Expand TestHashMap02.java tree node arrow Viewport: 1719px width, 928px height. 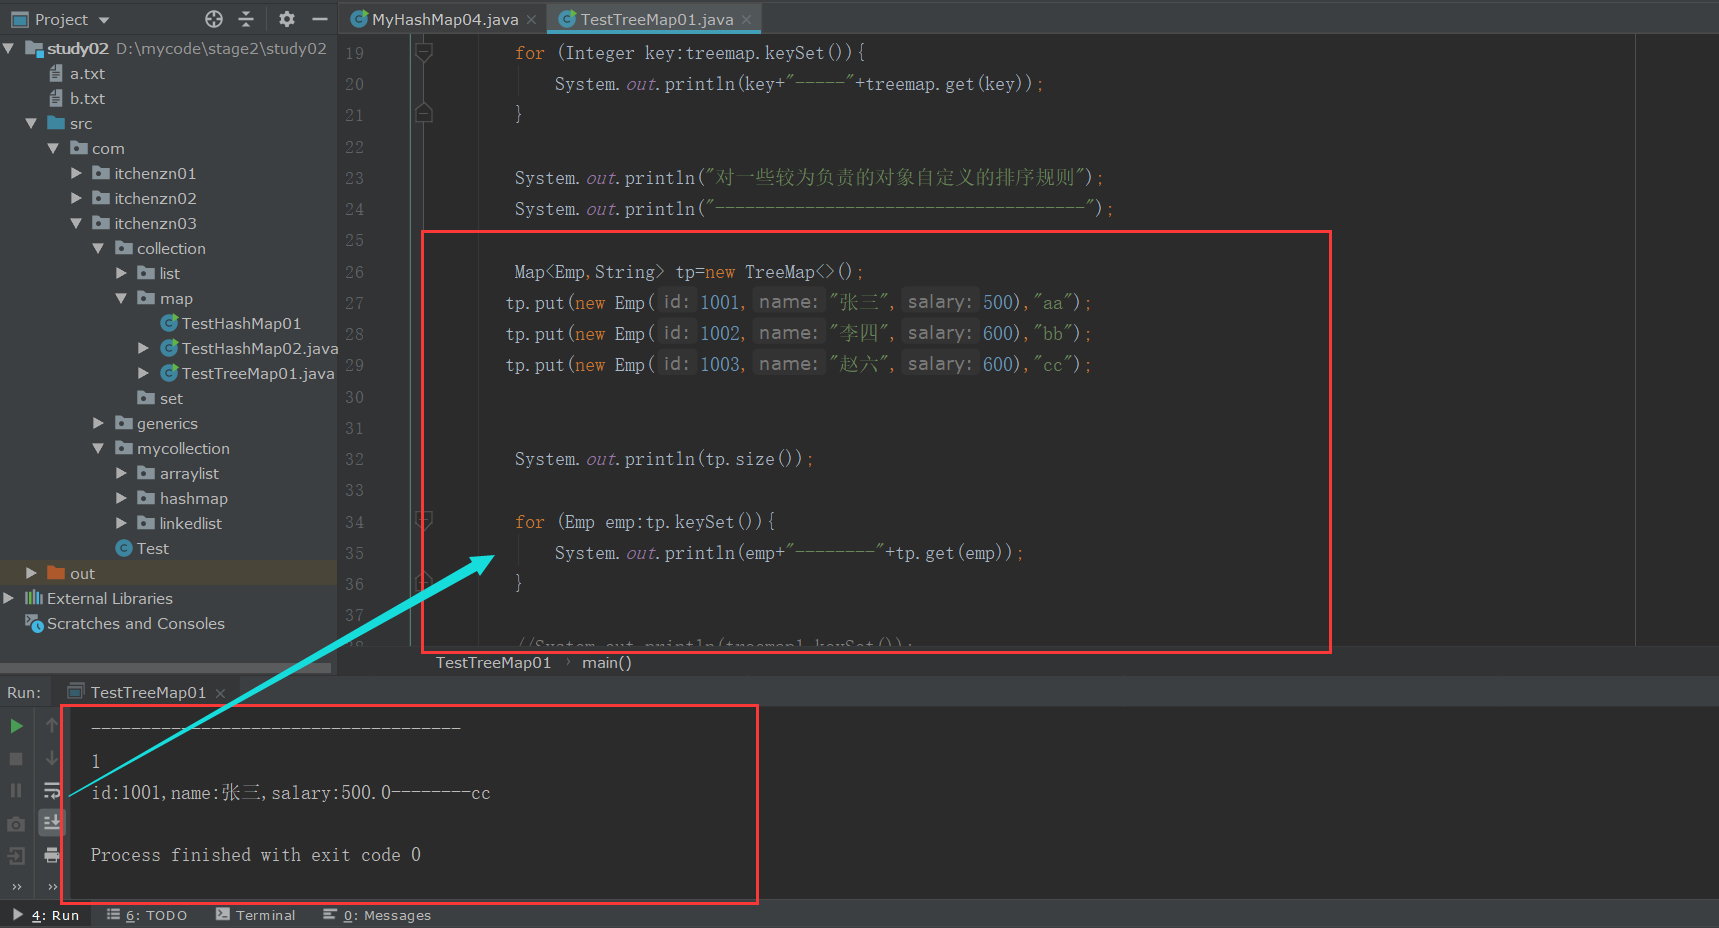pos(143,348)
